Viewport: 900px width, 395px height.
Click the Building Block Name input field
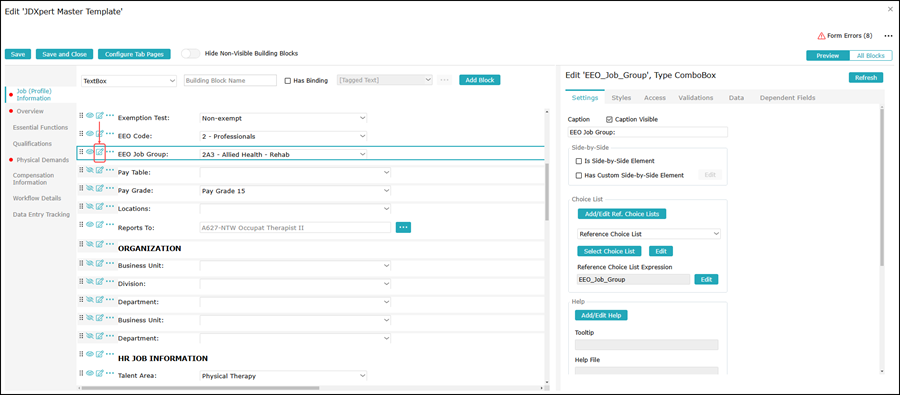point(230,81)
